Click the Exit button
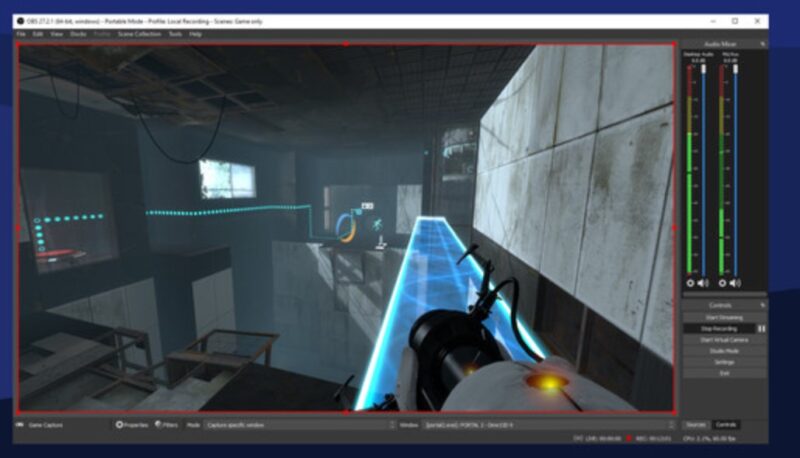The image size is (800, 458). point(724,373)
